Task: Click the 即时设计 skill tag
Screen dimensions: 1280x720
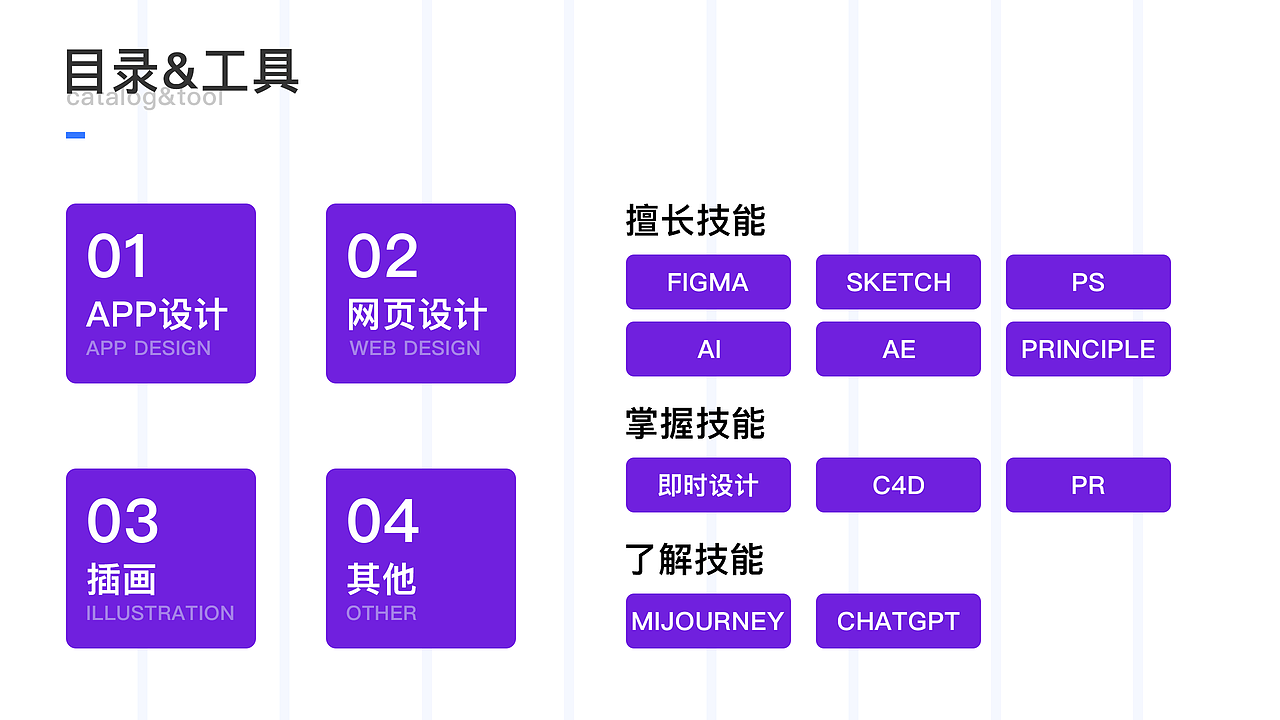Action: pyautogui.click(x=708, y=485)
